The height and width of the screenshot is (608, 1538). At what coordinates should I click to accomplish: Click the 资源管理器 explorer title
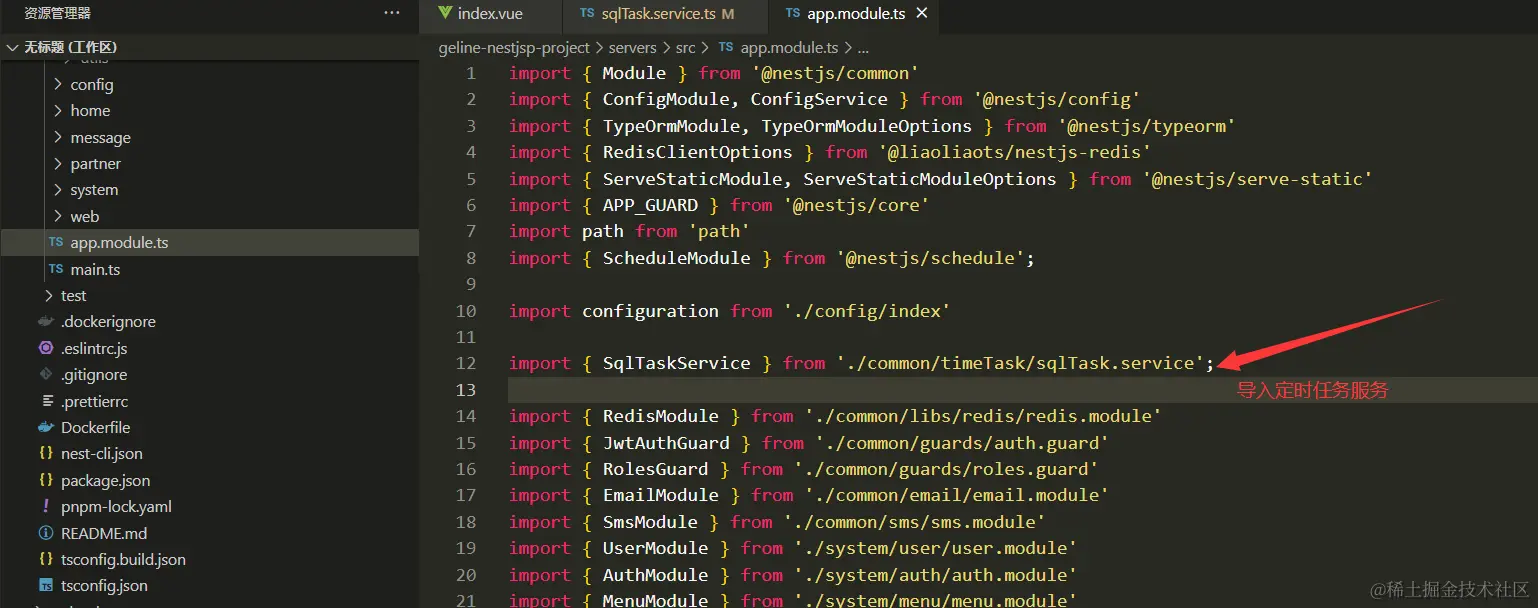coord(57,13)
